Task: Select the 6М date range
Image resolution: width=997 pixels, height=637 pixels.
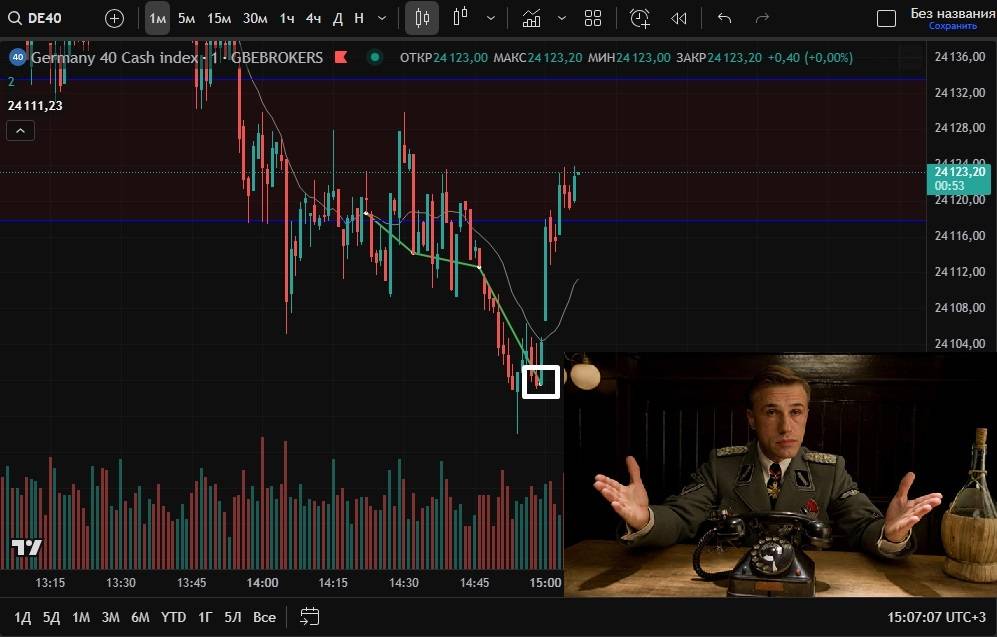Action: pos(141,617)
